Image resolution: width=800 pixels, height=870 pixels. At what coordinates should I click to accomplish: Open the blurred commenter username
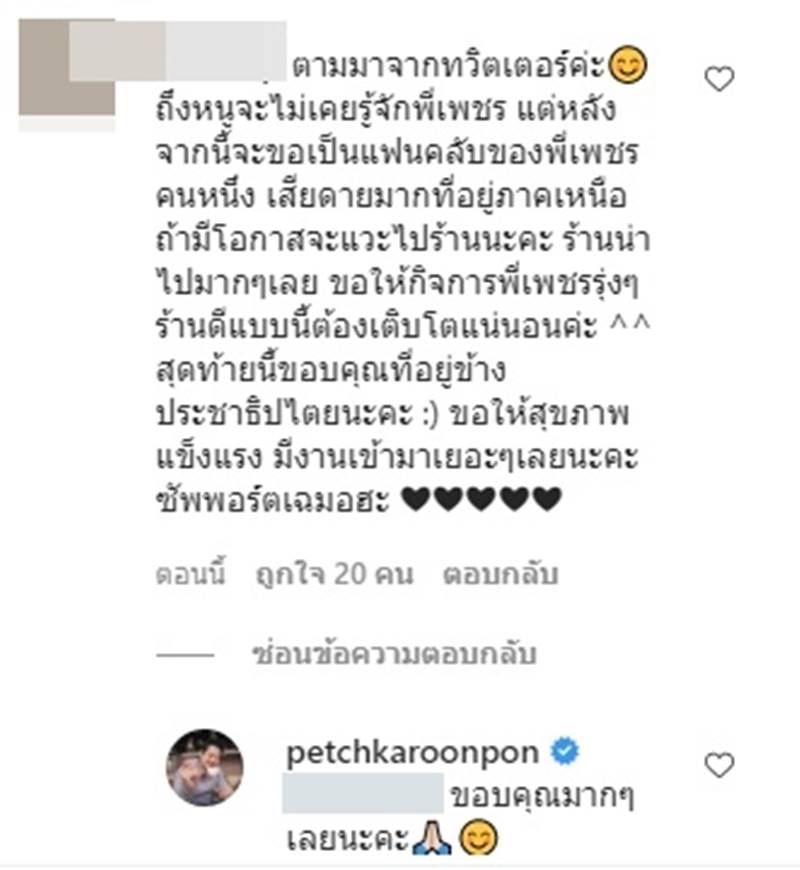pos(178,51)
